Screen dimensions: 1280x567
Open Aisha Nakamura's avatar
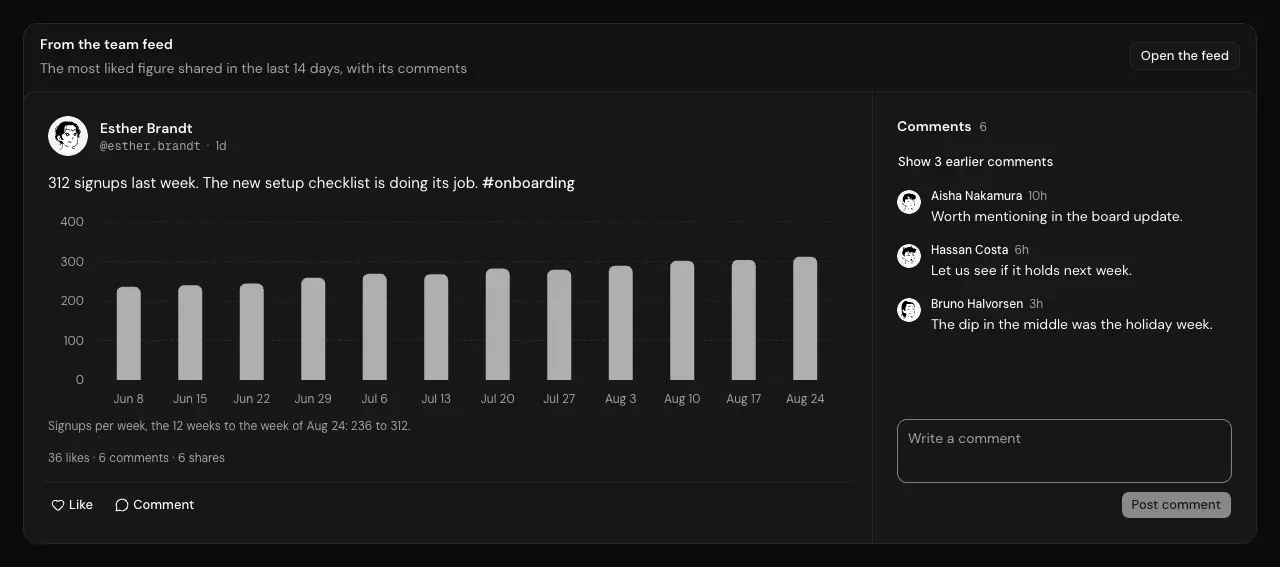(x=909, y=202)
